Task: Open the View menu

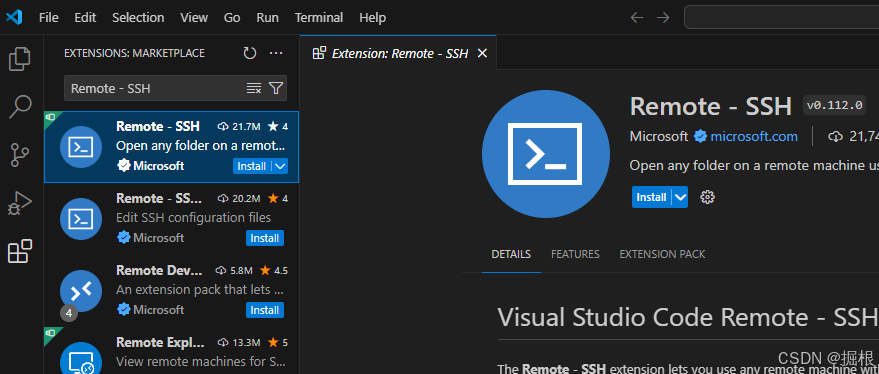Action: [x=194, y=17]
